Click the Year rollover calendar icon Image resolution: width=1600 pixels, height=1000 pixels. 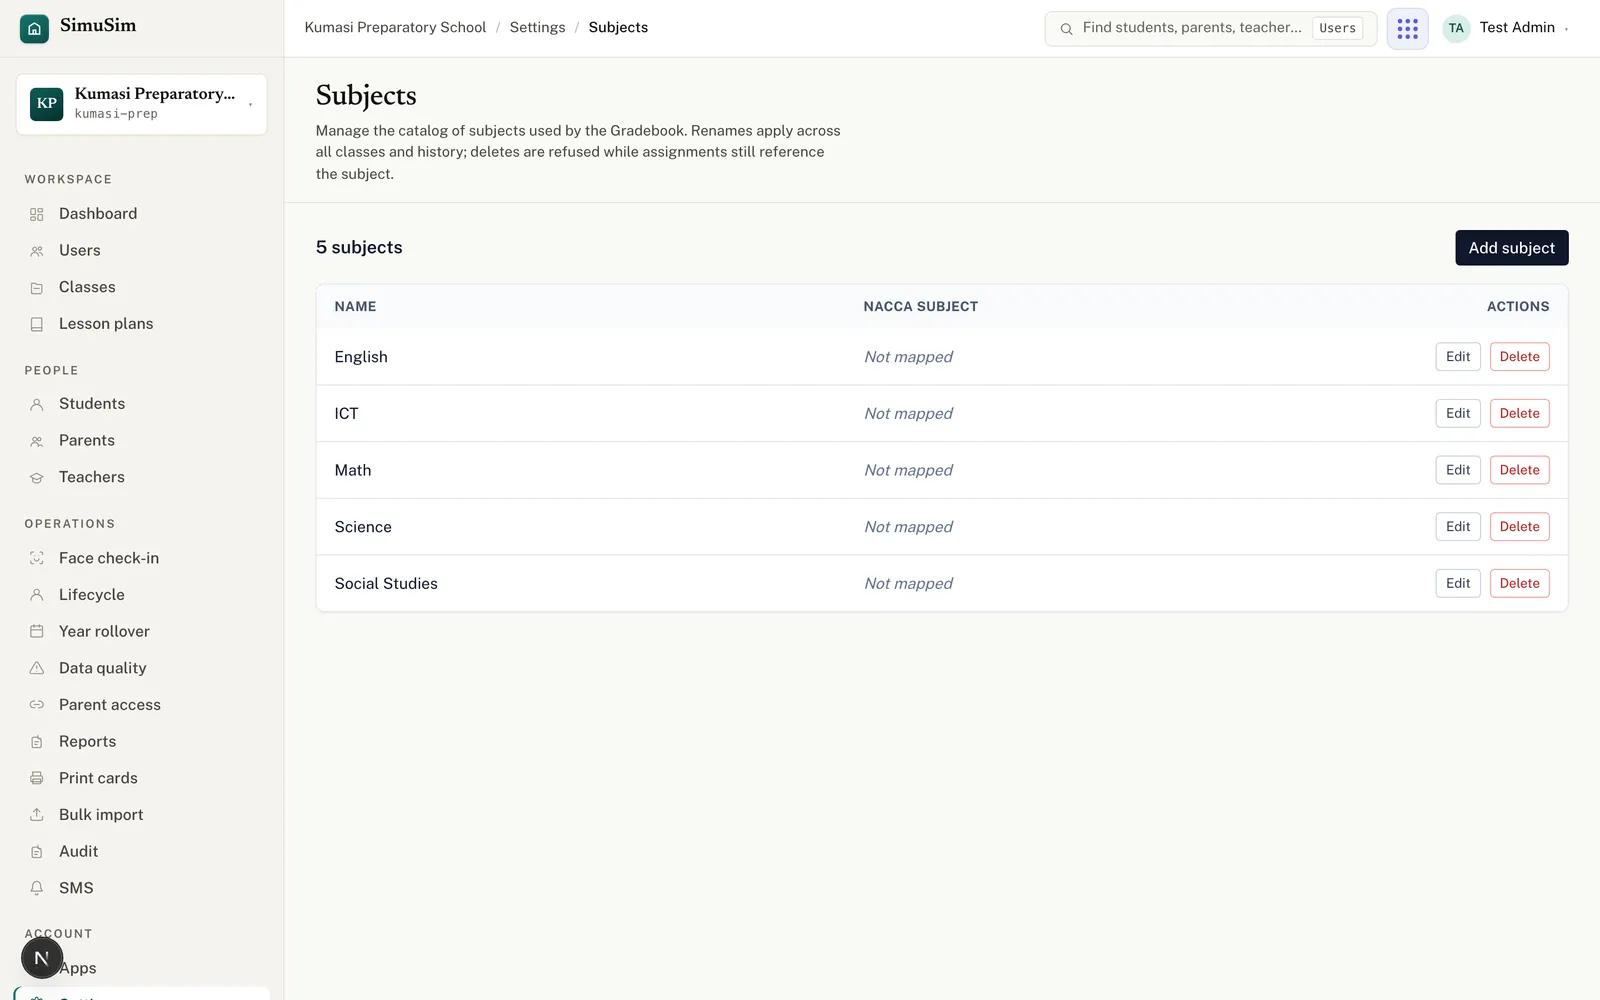coord(37,631)
